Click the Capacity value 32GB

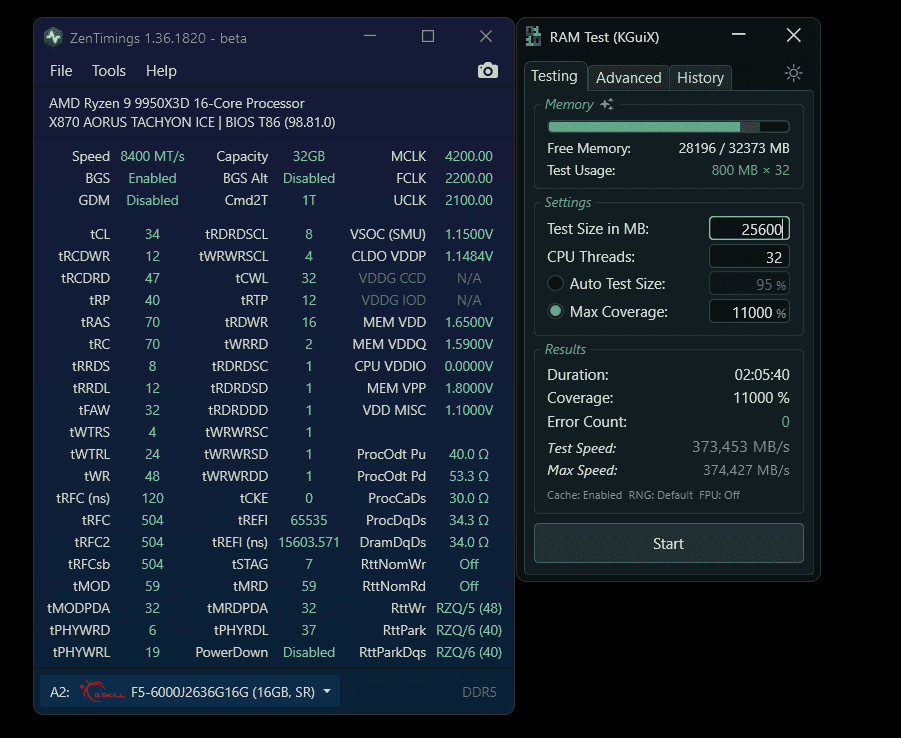[309, 156]
